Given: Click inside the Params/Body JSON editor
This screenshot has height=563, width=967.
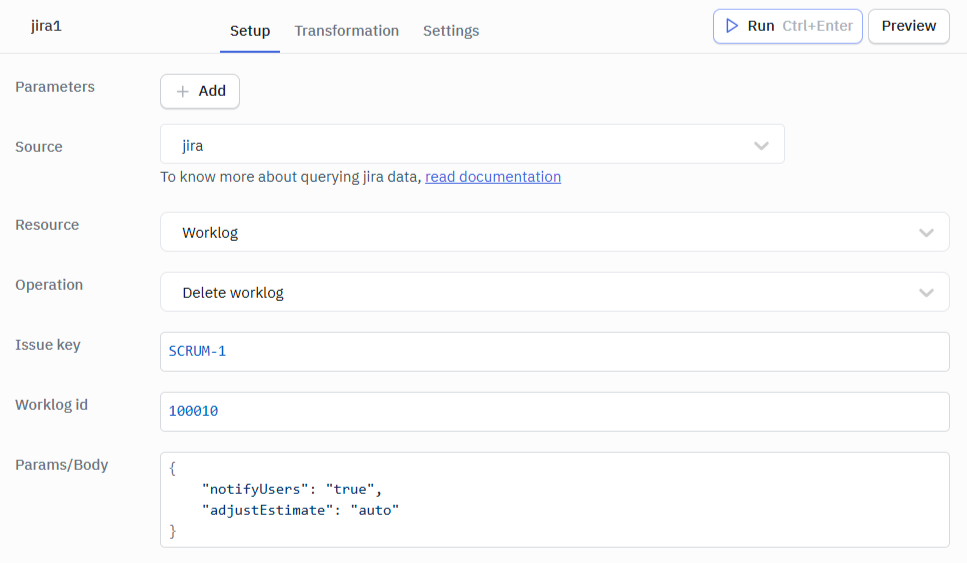Looking at the screenshot, I should click(554, 499).
